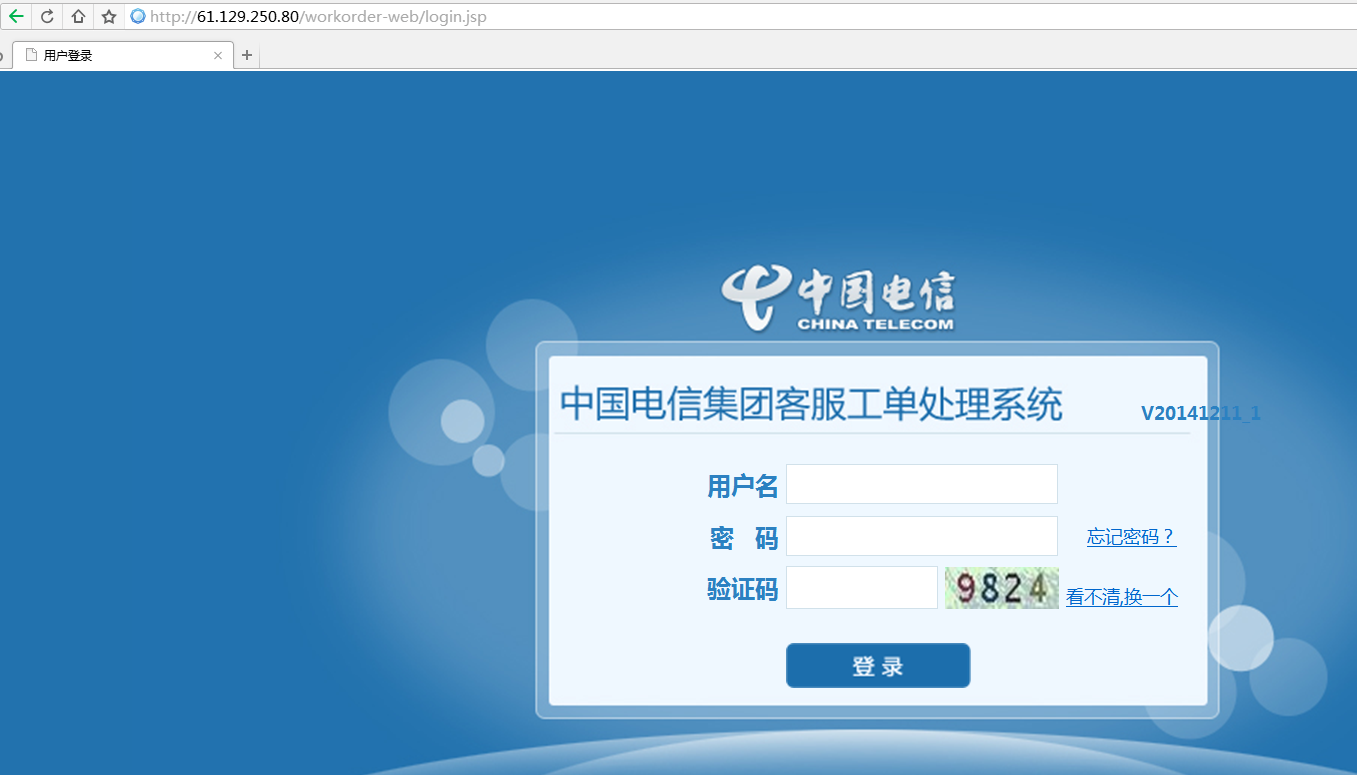This screenshot has width=1357, height=775.
Task: Click the 登录 button
Action: [x=878, y=666]
